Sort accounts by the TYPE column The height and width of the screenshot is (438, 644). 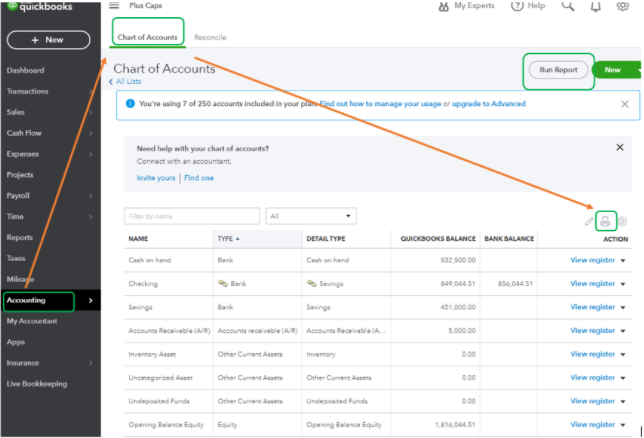228,239
